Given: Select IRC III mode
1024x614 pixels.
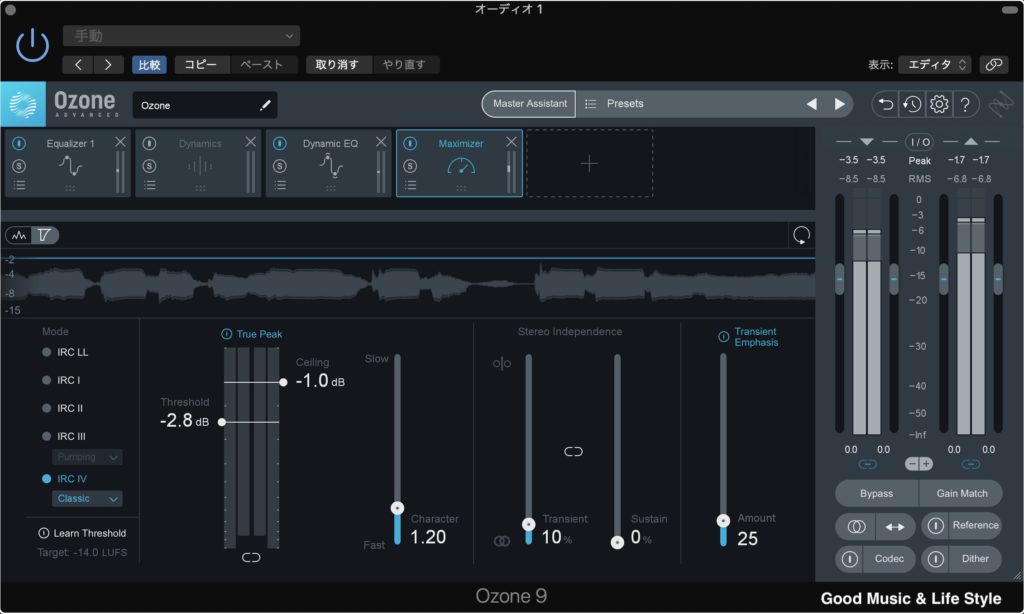Looking at the screenshot, I should [64, 436].
